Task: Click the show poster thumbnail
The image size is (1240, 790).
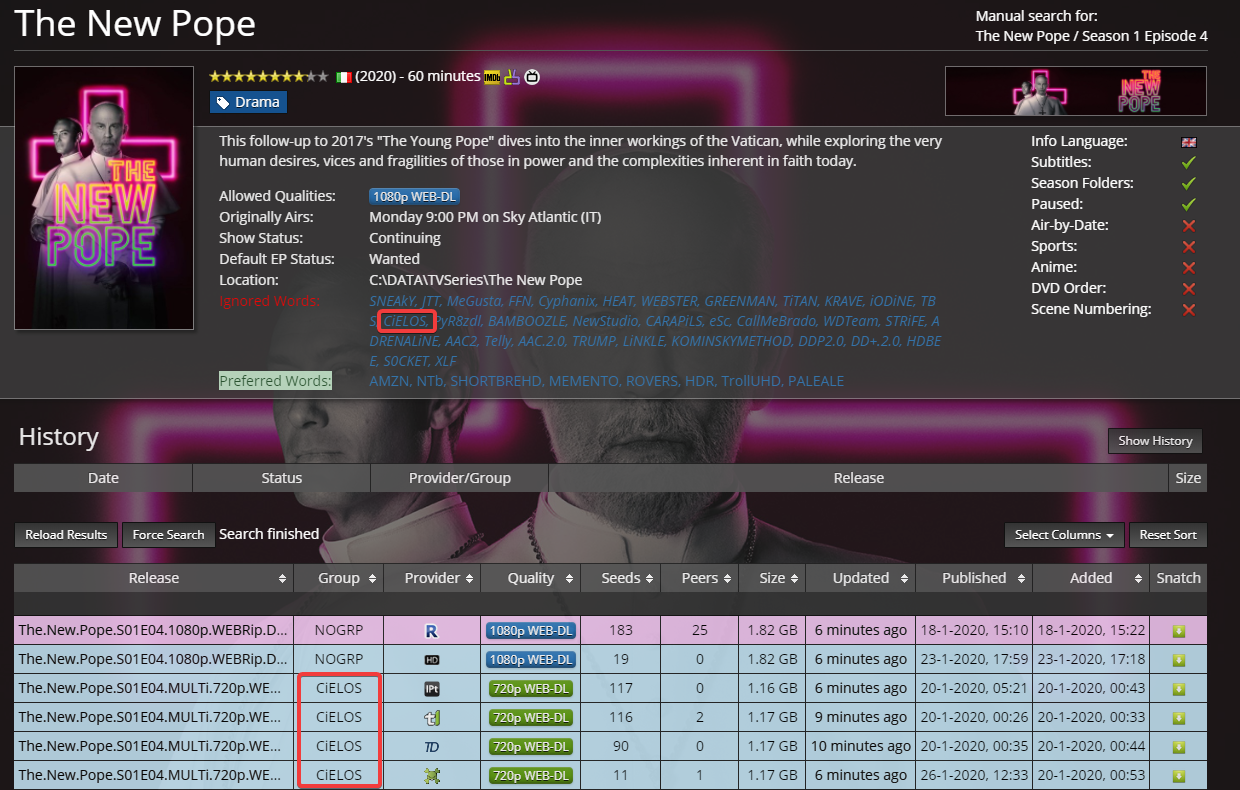Action: [104, 198]
